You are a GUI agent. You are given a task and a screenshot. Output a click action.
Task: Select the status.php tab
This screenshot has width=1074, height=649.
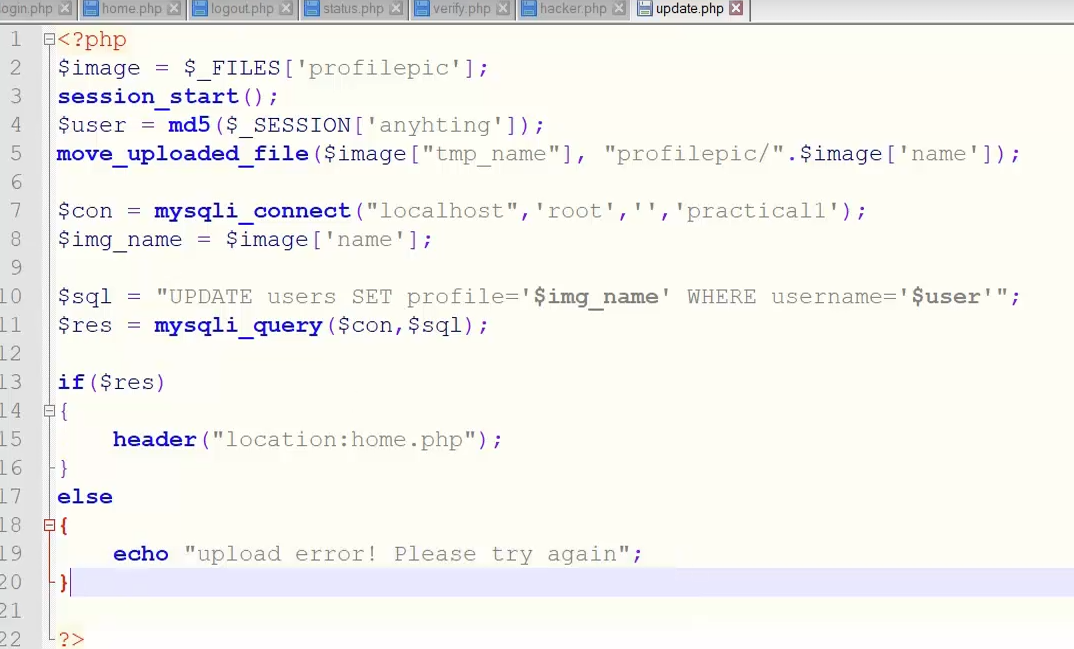pyautogui.click(x=353, y=9)
